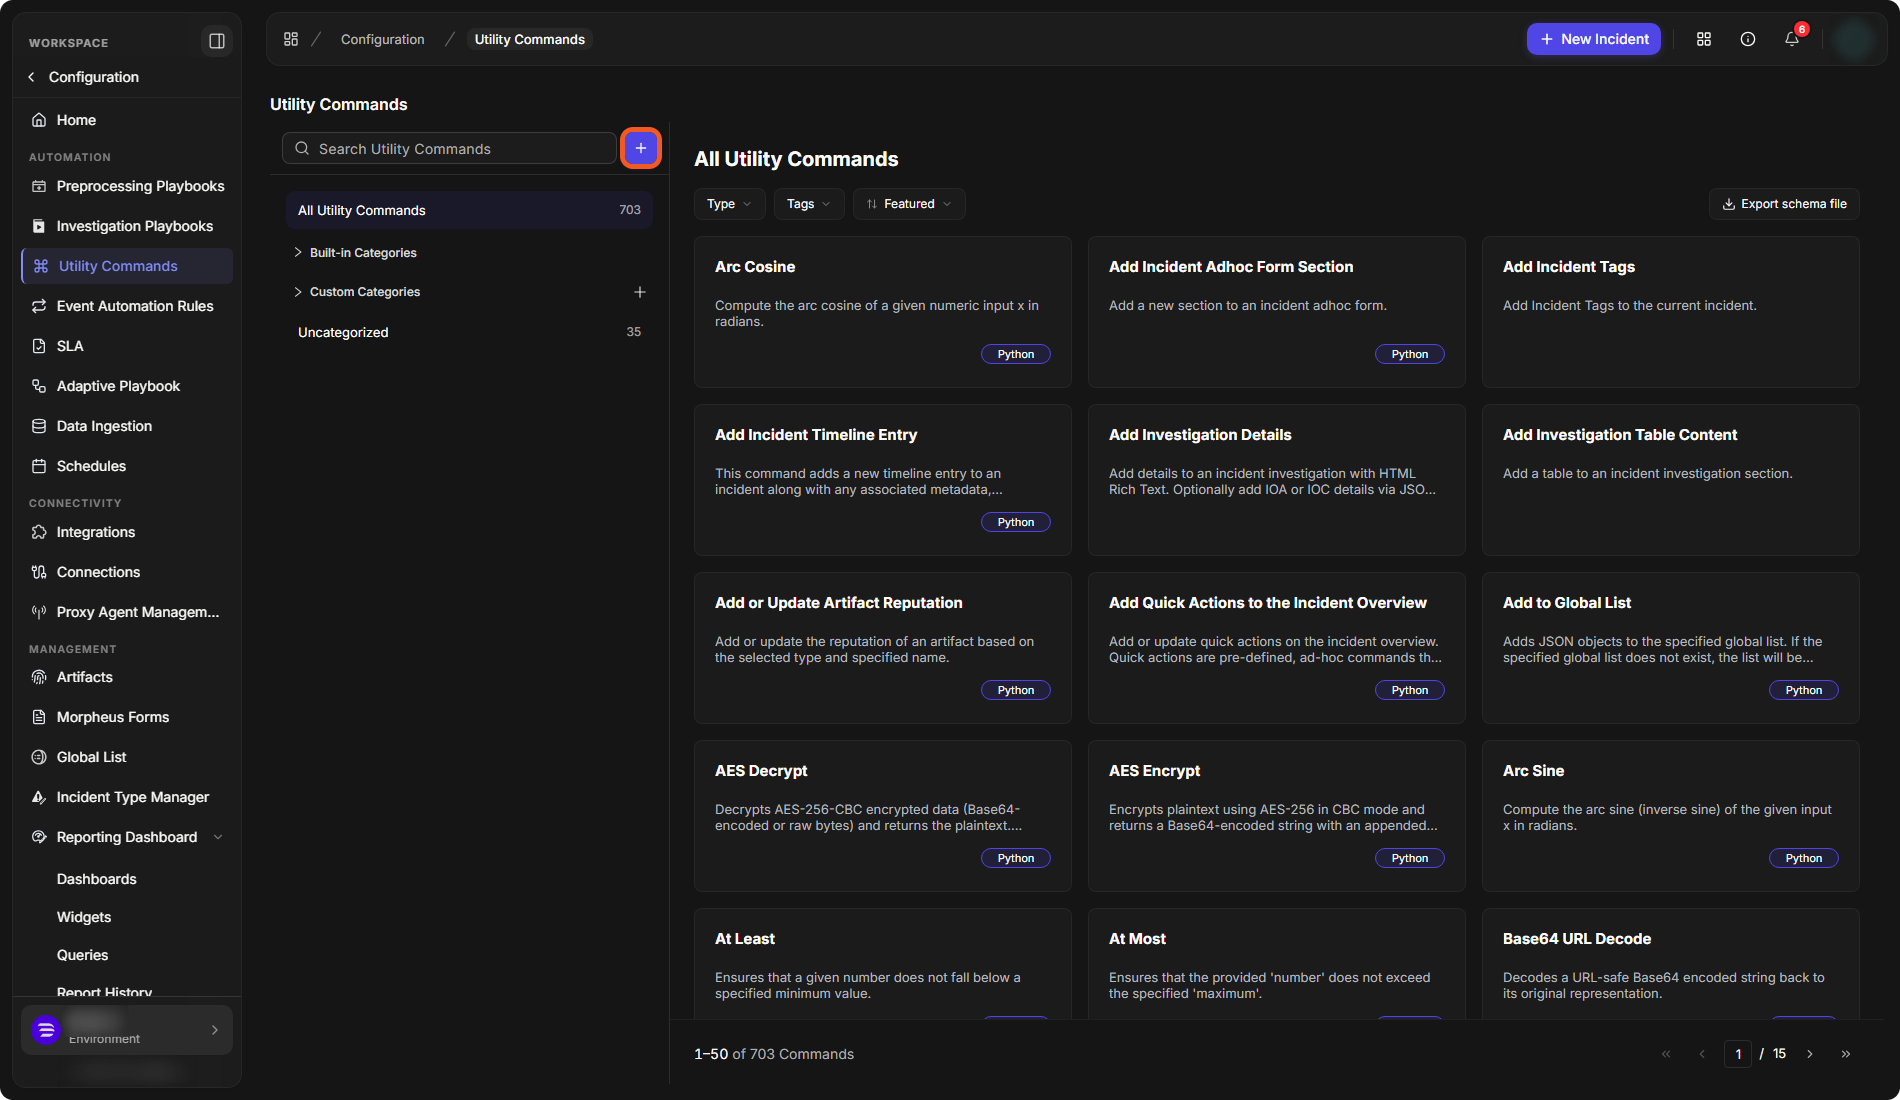The image size is (1900, 1100).
Task: Select Uncategorized commands list
Action: [x=469, y=332]
